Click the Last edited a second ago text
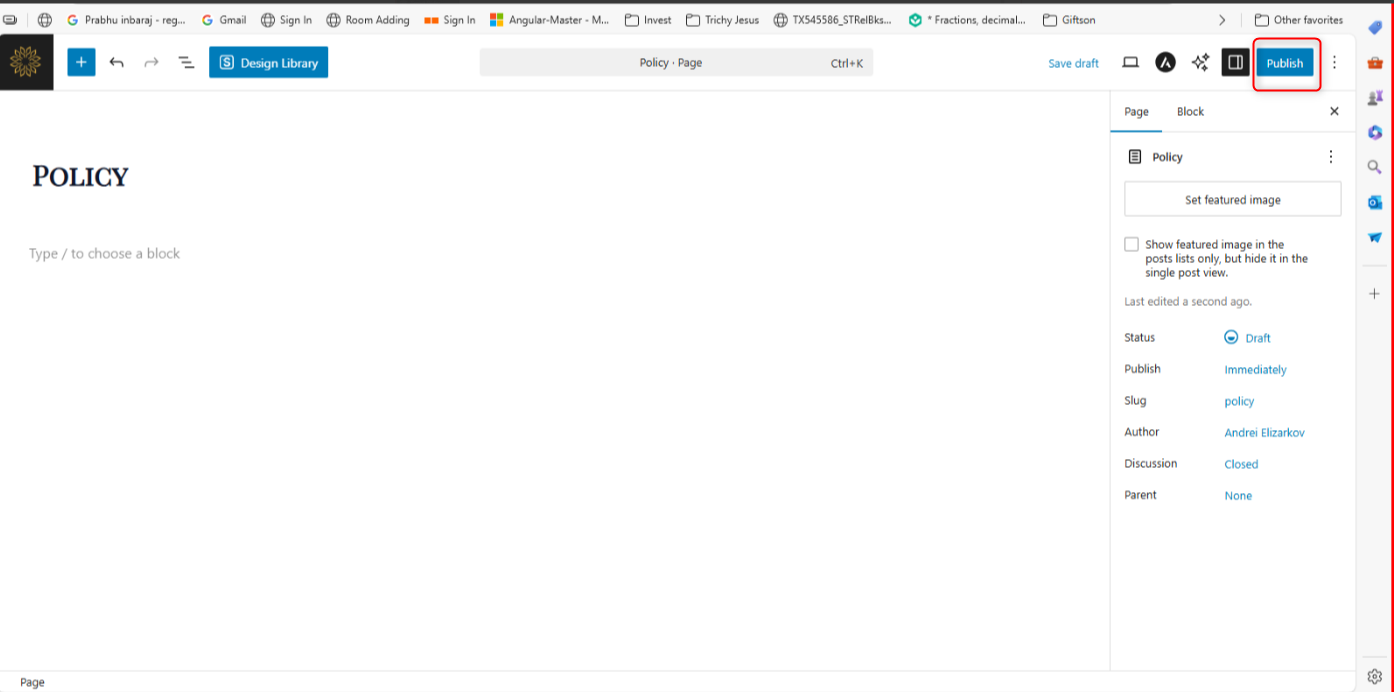Screen dimensions: 1394x692 click(1188, 301)
